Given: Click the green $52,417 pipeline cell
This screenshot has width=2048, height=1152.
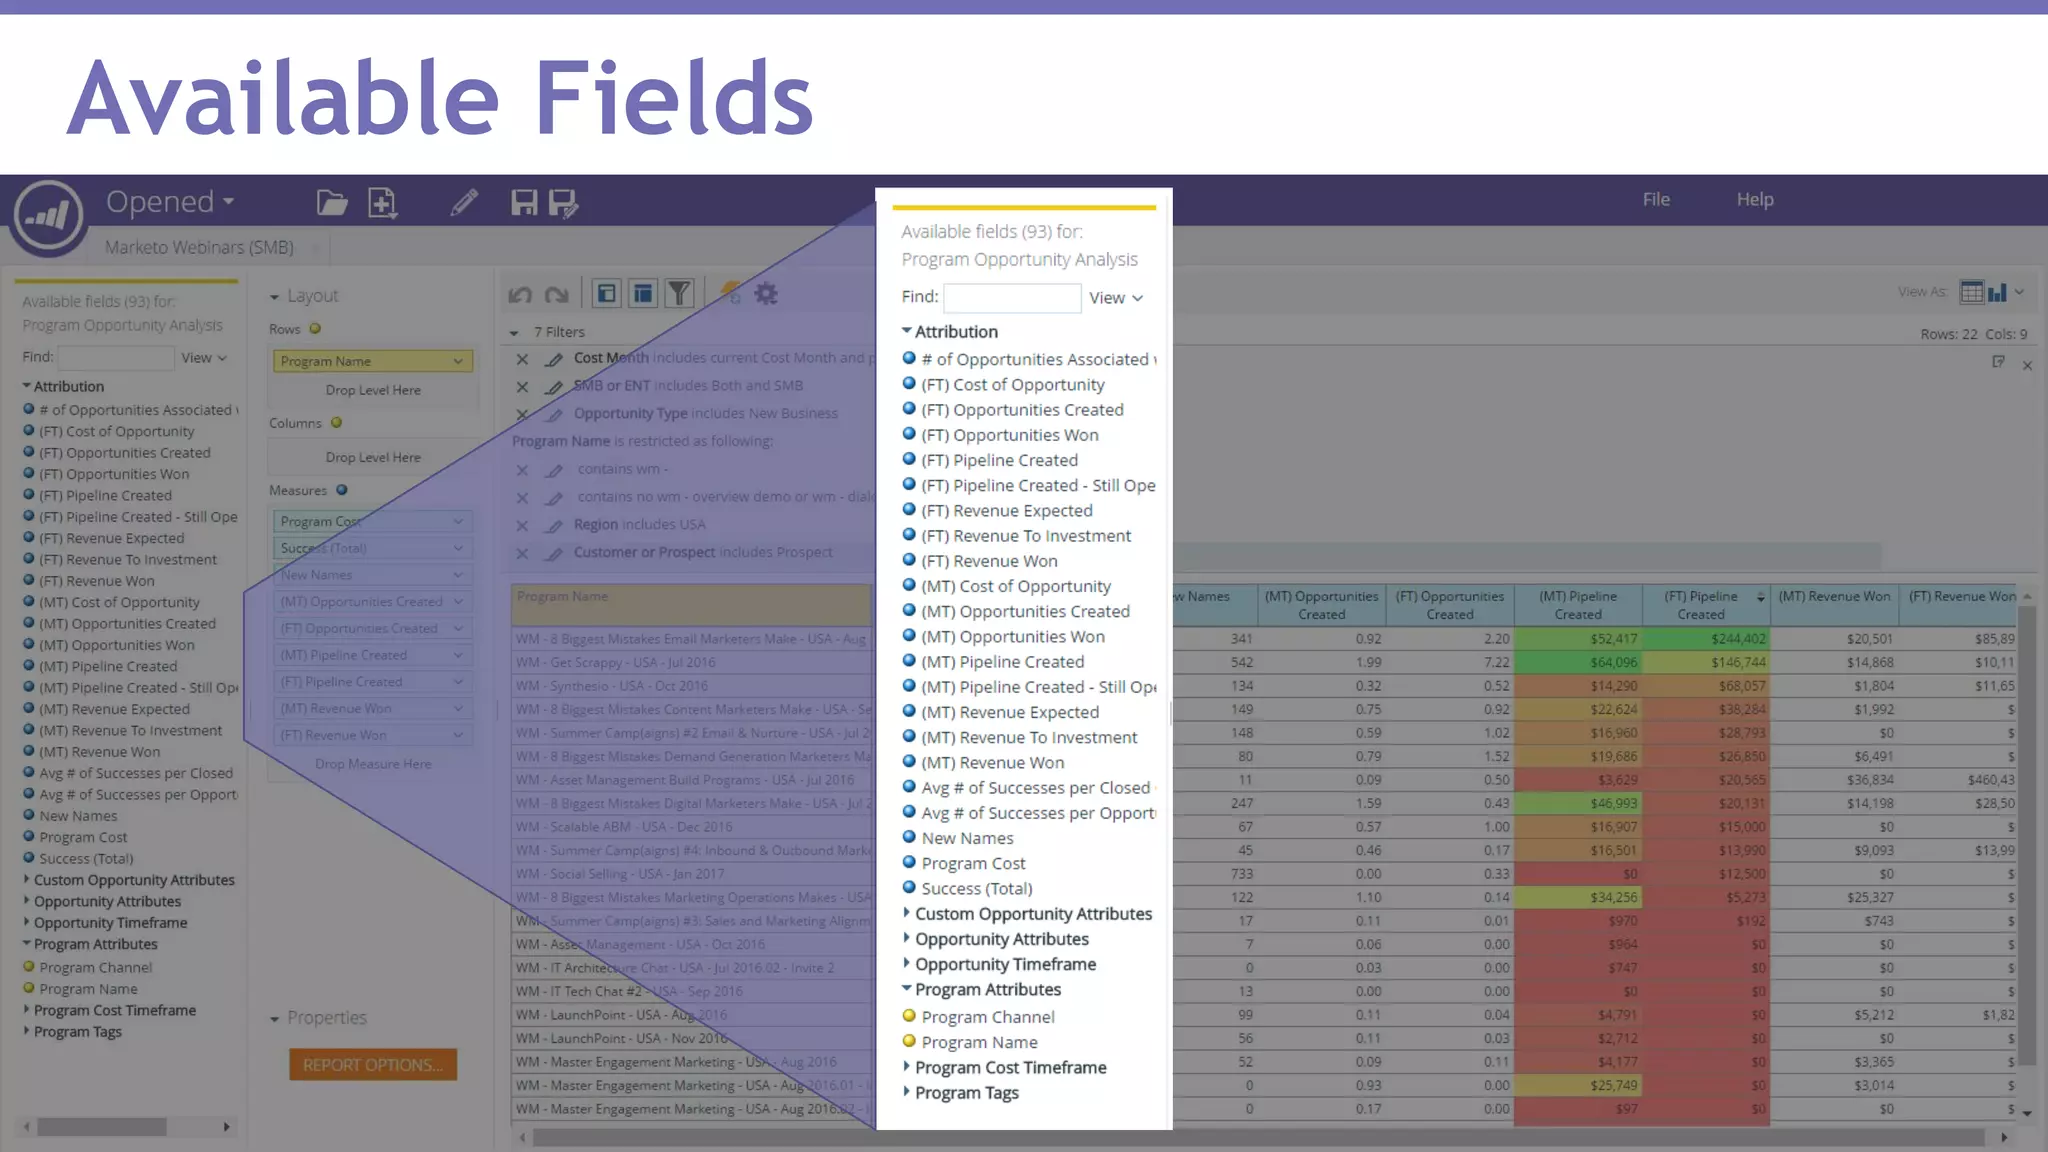Looking at the screenshot, I should (1578, 639).
